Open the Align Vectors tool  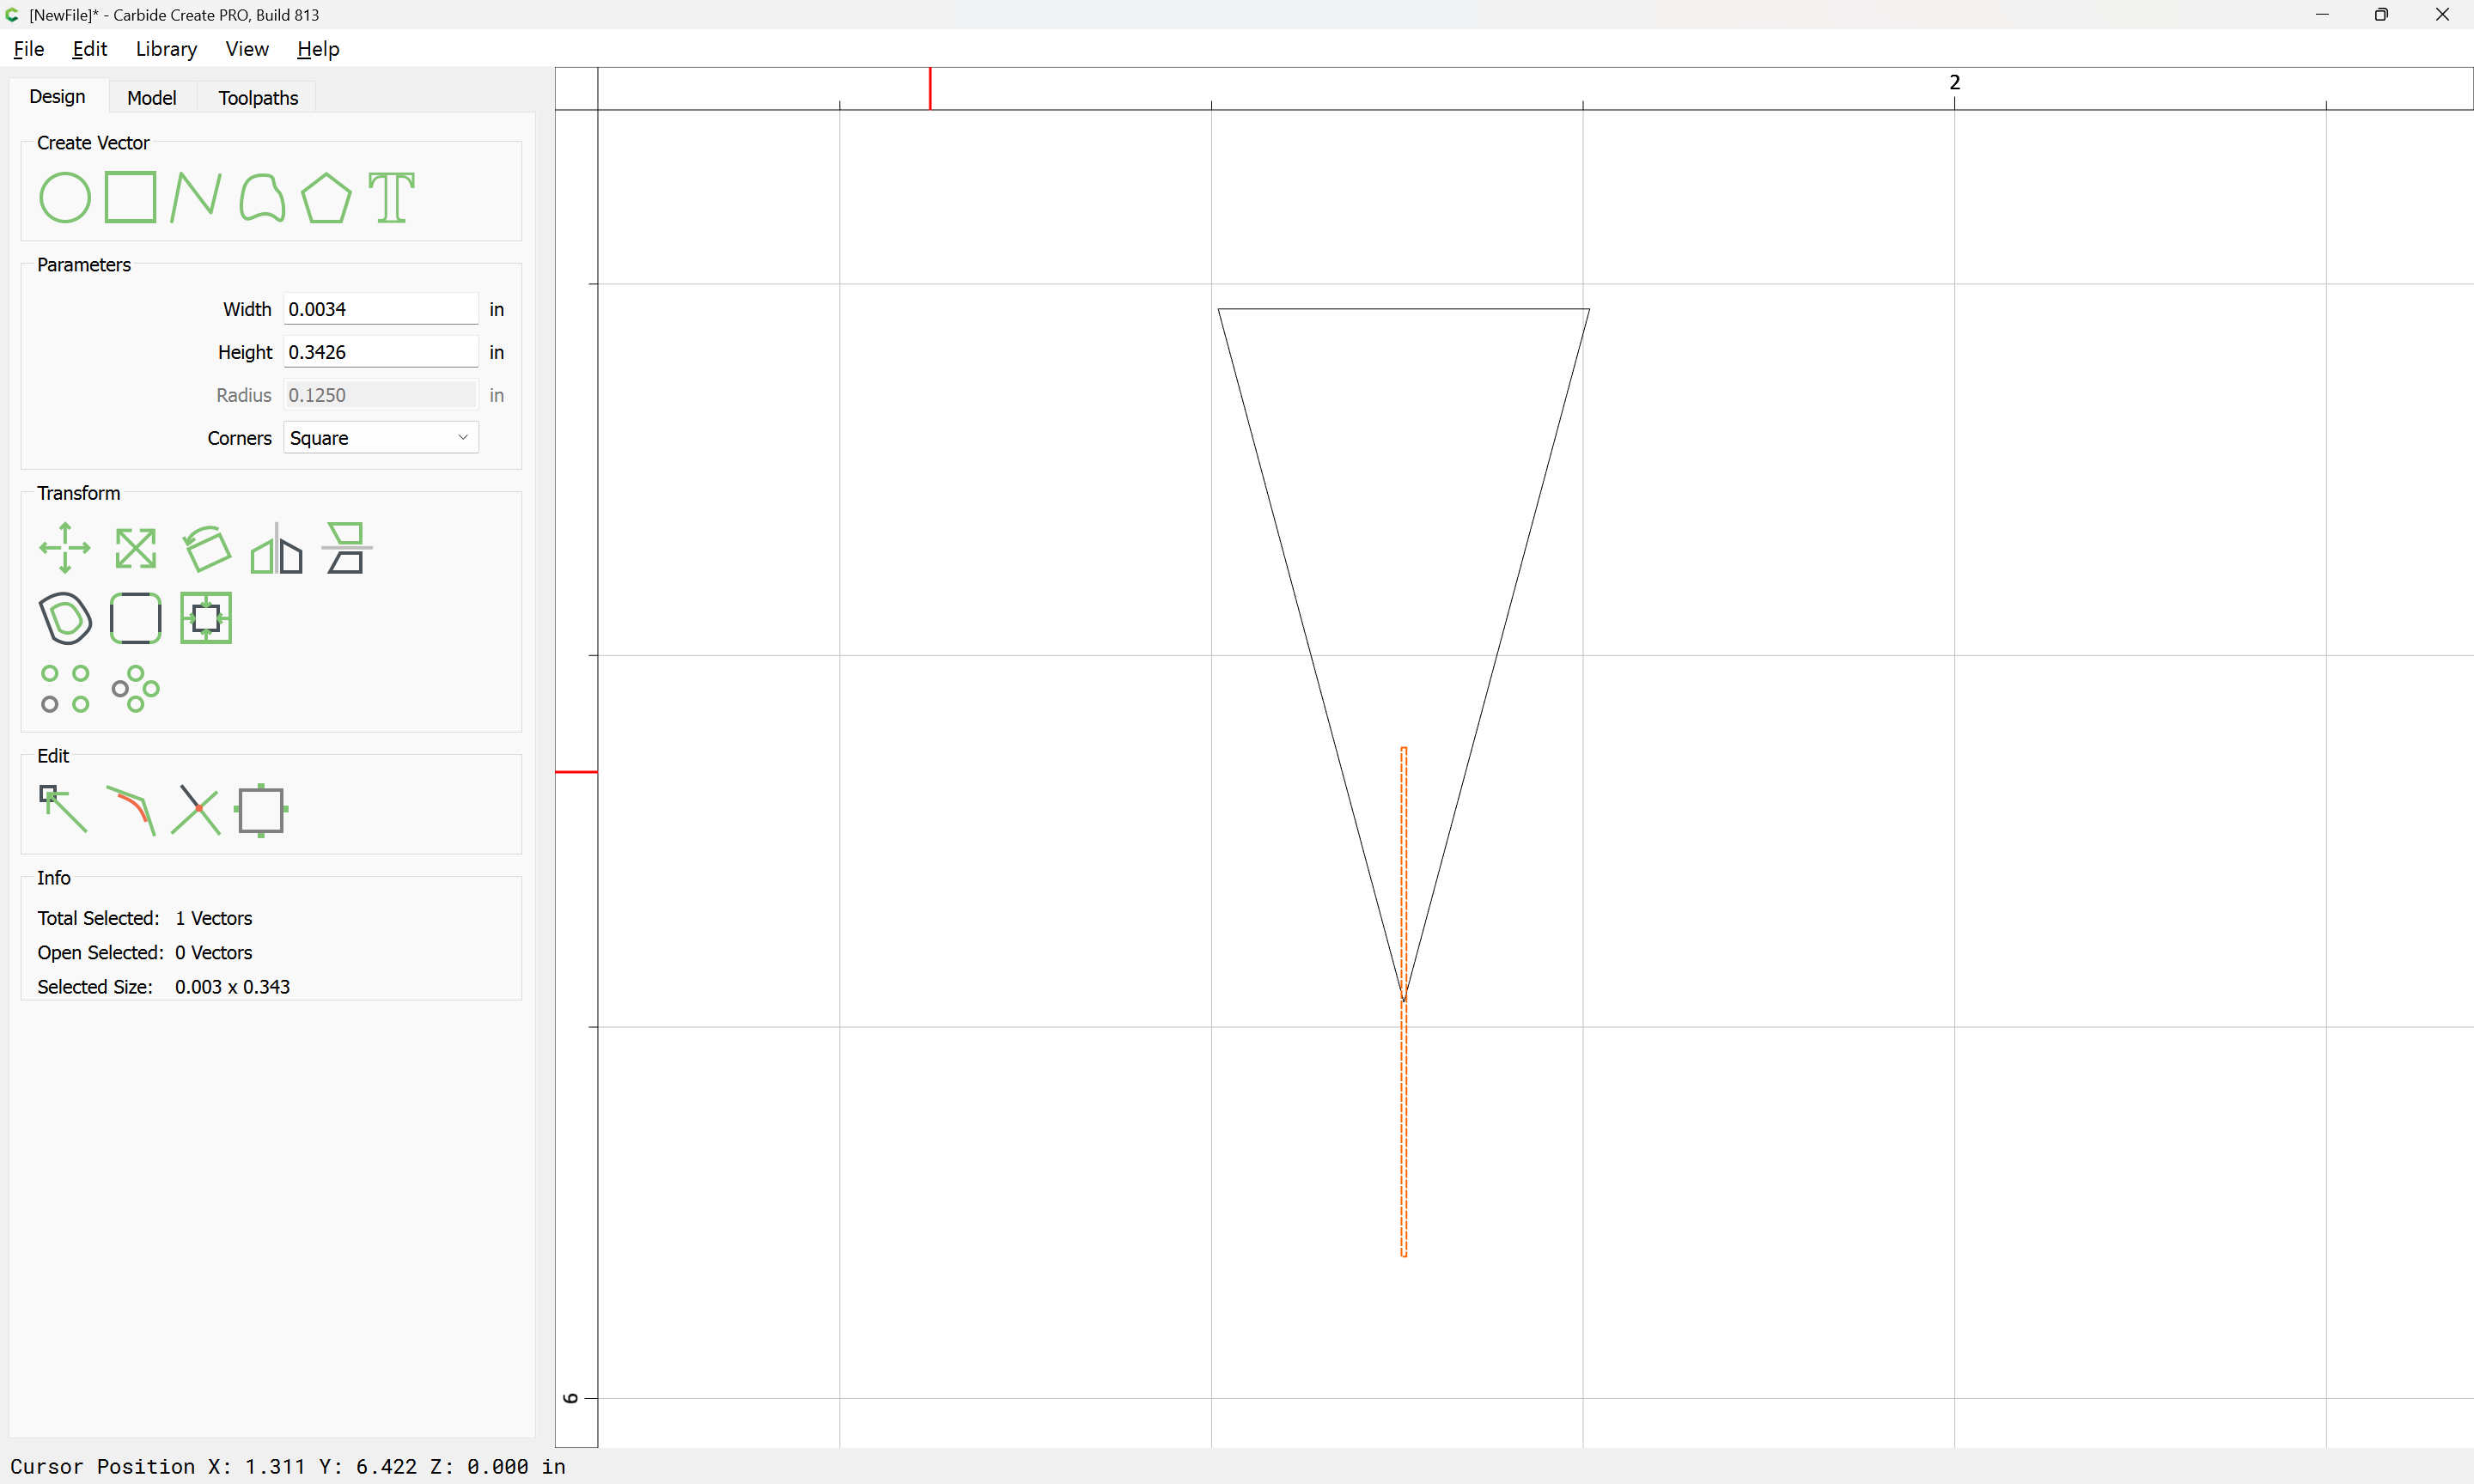206,618
